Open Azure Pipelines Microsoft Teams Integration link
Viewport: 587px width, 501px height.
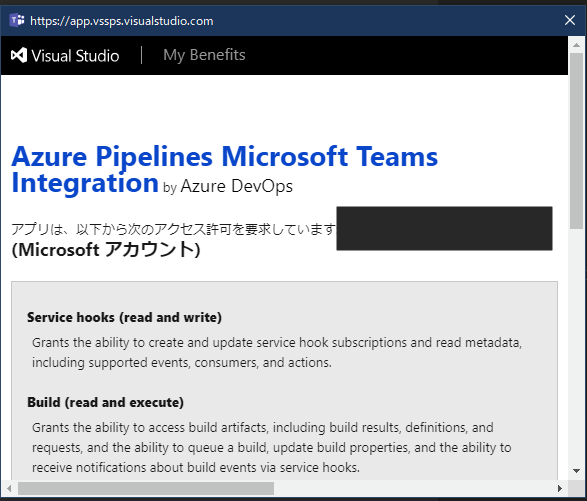(225, 169)
